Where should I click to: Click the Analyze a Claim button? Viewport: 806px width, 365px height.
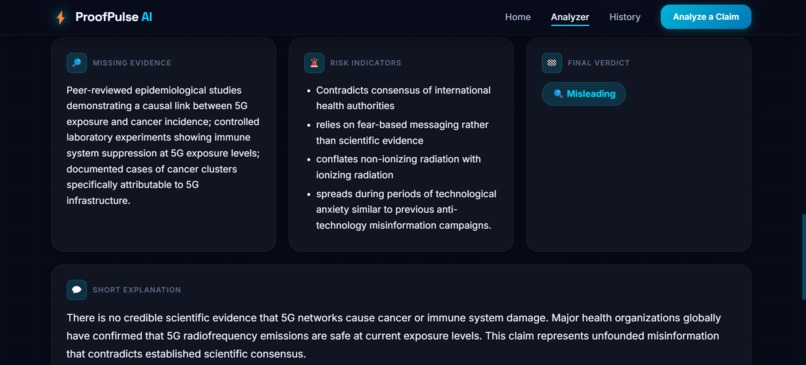(706, 17)
